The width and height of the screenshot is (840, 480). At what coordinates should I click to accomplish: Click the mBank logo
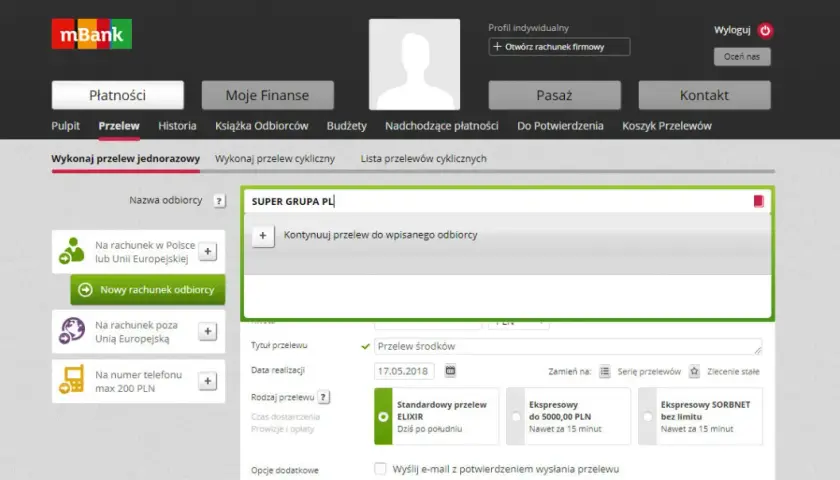pyautogui.click(x=92, y=34)
